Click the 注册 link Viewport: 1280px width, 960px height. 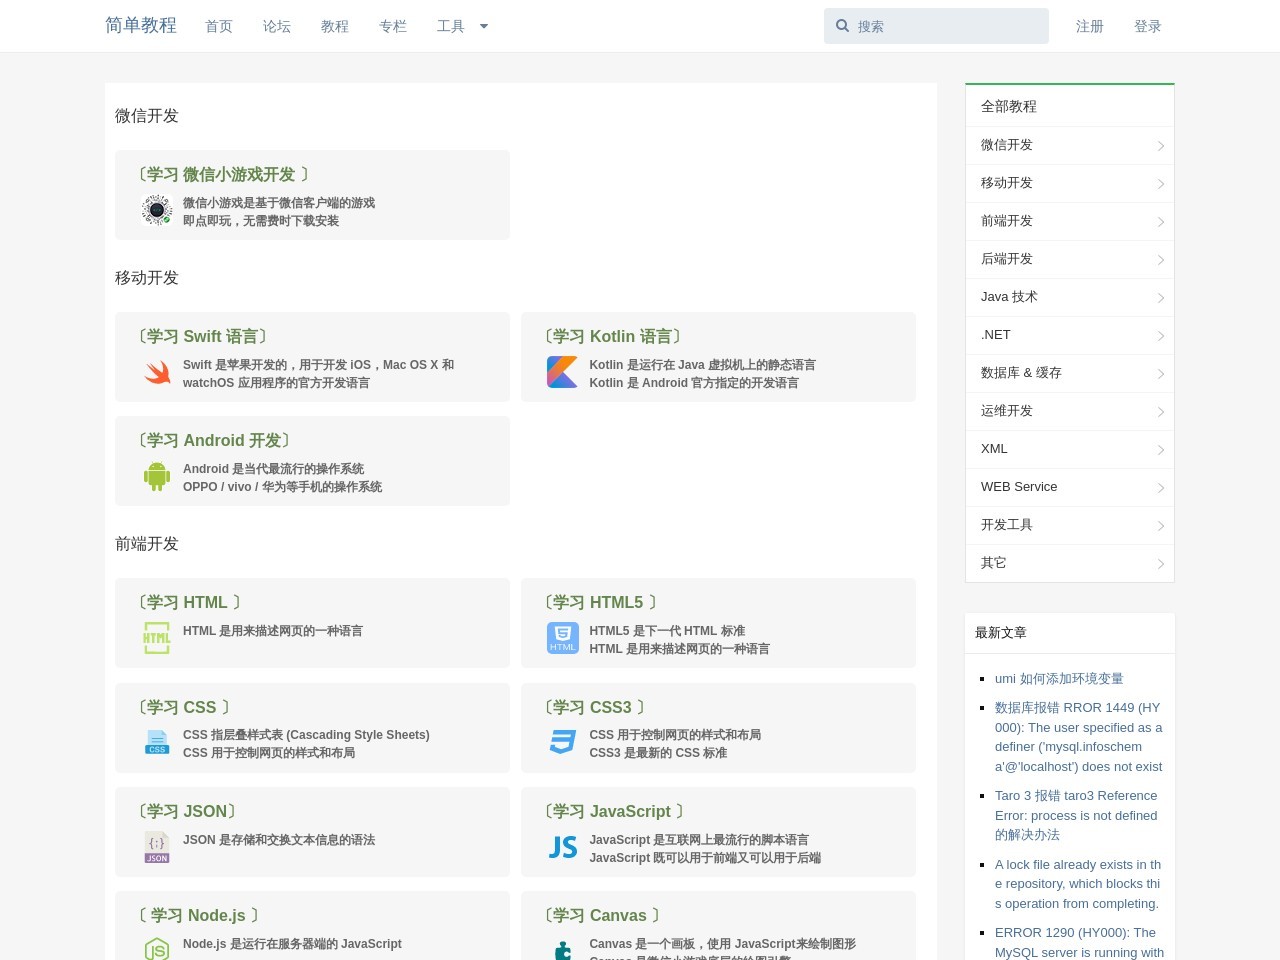[x=1090, y=26]
